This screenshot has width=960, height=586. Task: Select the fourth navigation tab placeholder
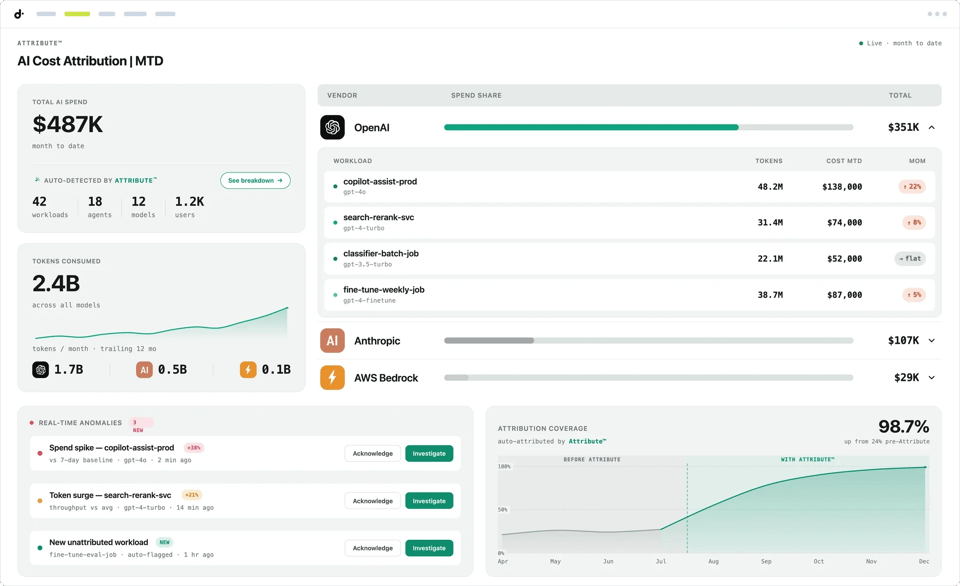[x=135, y=13]
